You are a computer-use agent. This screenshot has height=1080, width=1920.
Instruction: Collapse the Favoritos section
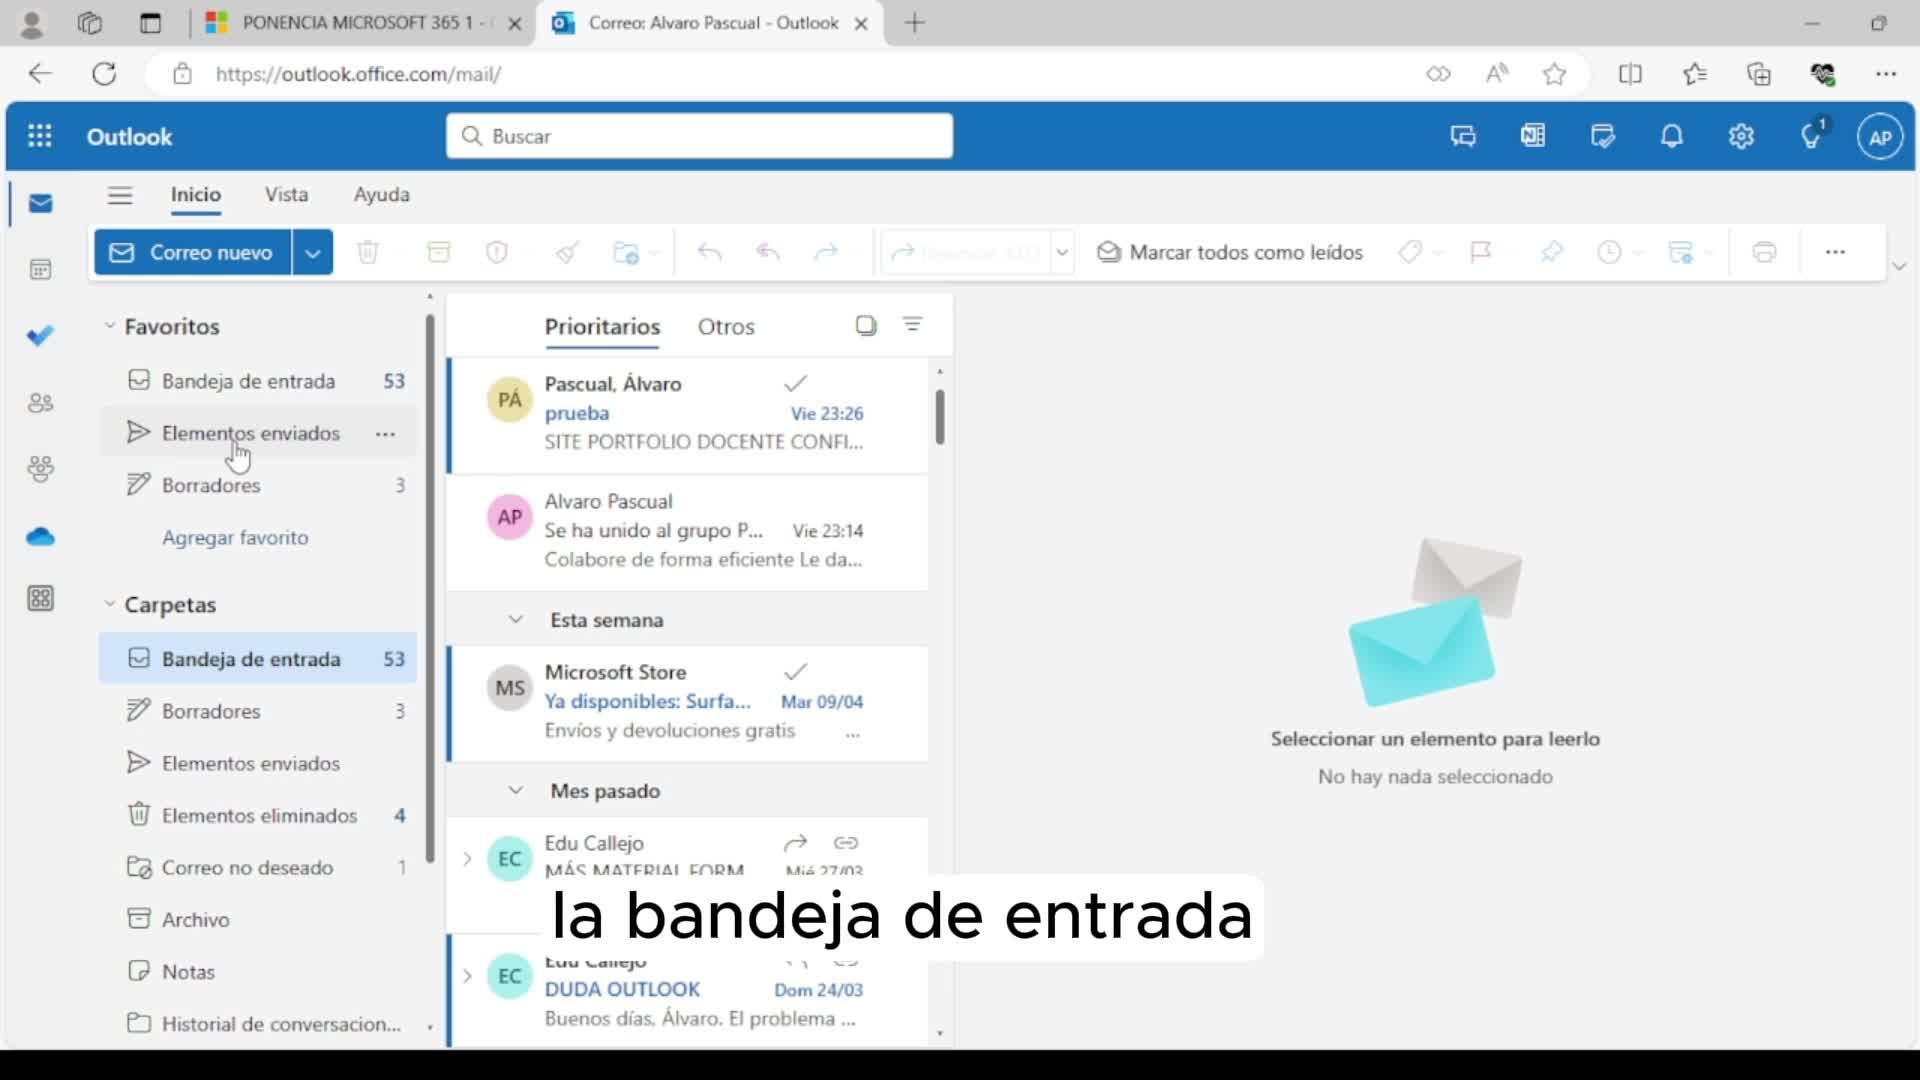pos(110,326)
